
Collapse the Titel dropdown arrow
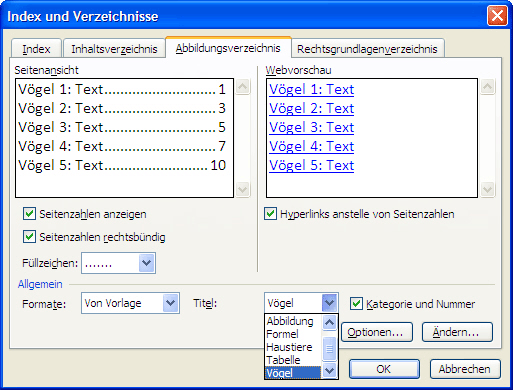[330, 303]
